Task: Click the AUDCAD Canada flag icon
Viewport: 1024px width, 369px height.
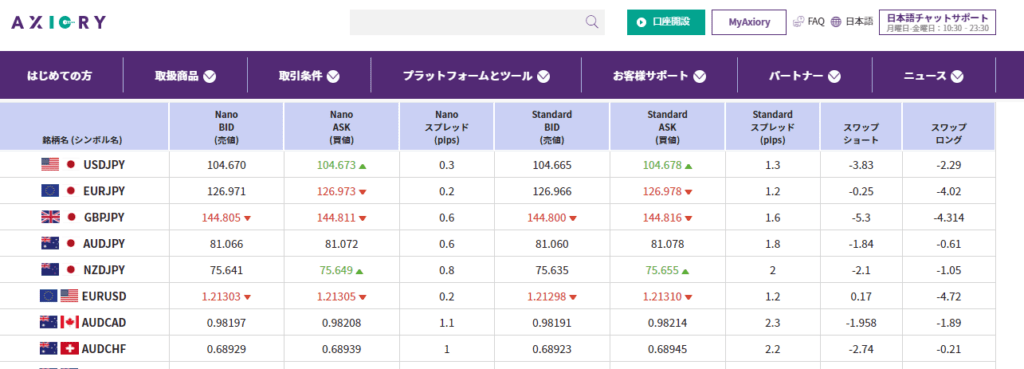Action: tap(69, 323)
